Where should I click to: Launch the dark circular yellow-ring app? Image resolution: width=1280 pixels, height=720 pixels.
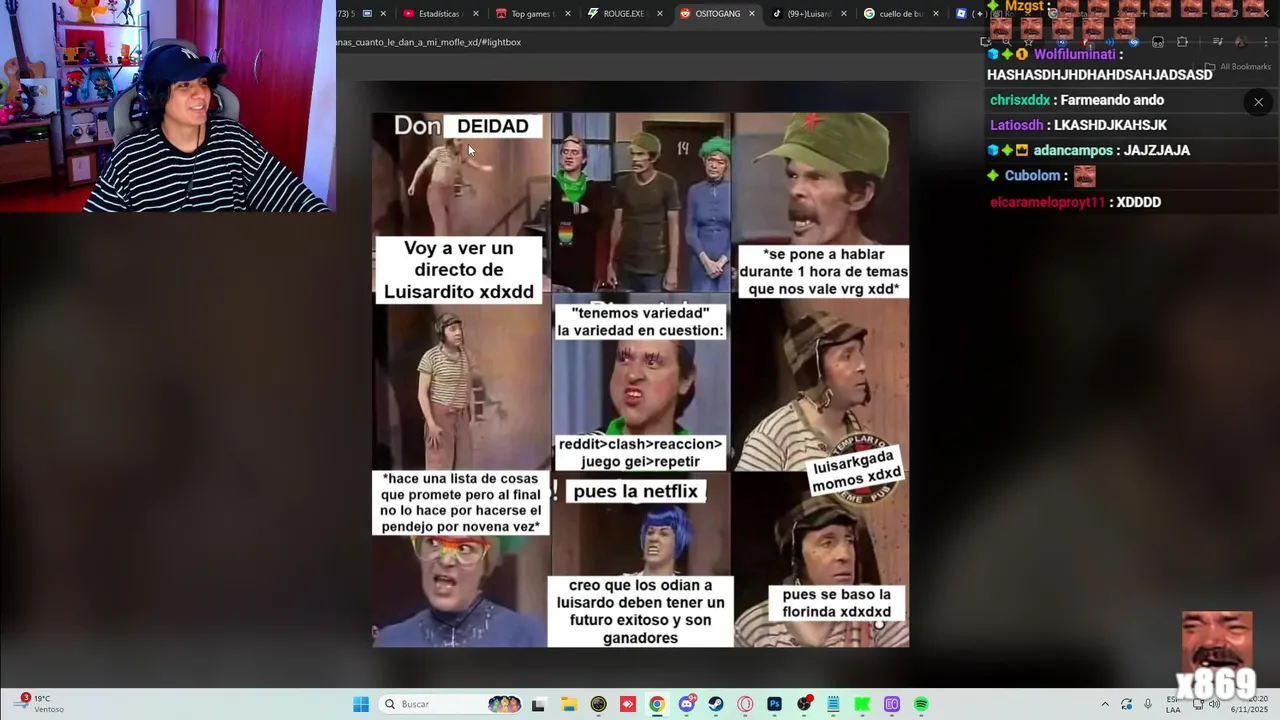pos(598,704)
